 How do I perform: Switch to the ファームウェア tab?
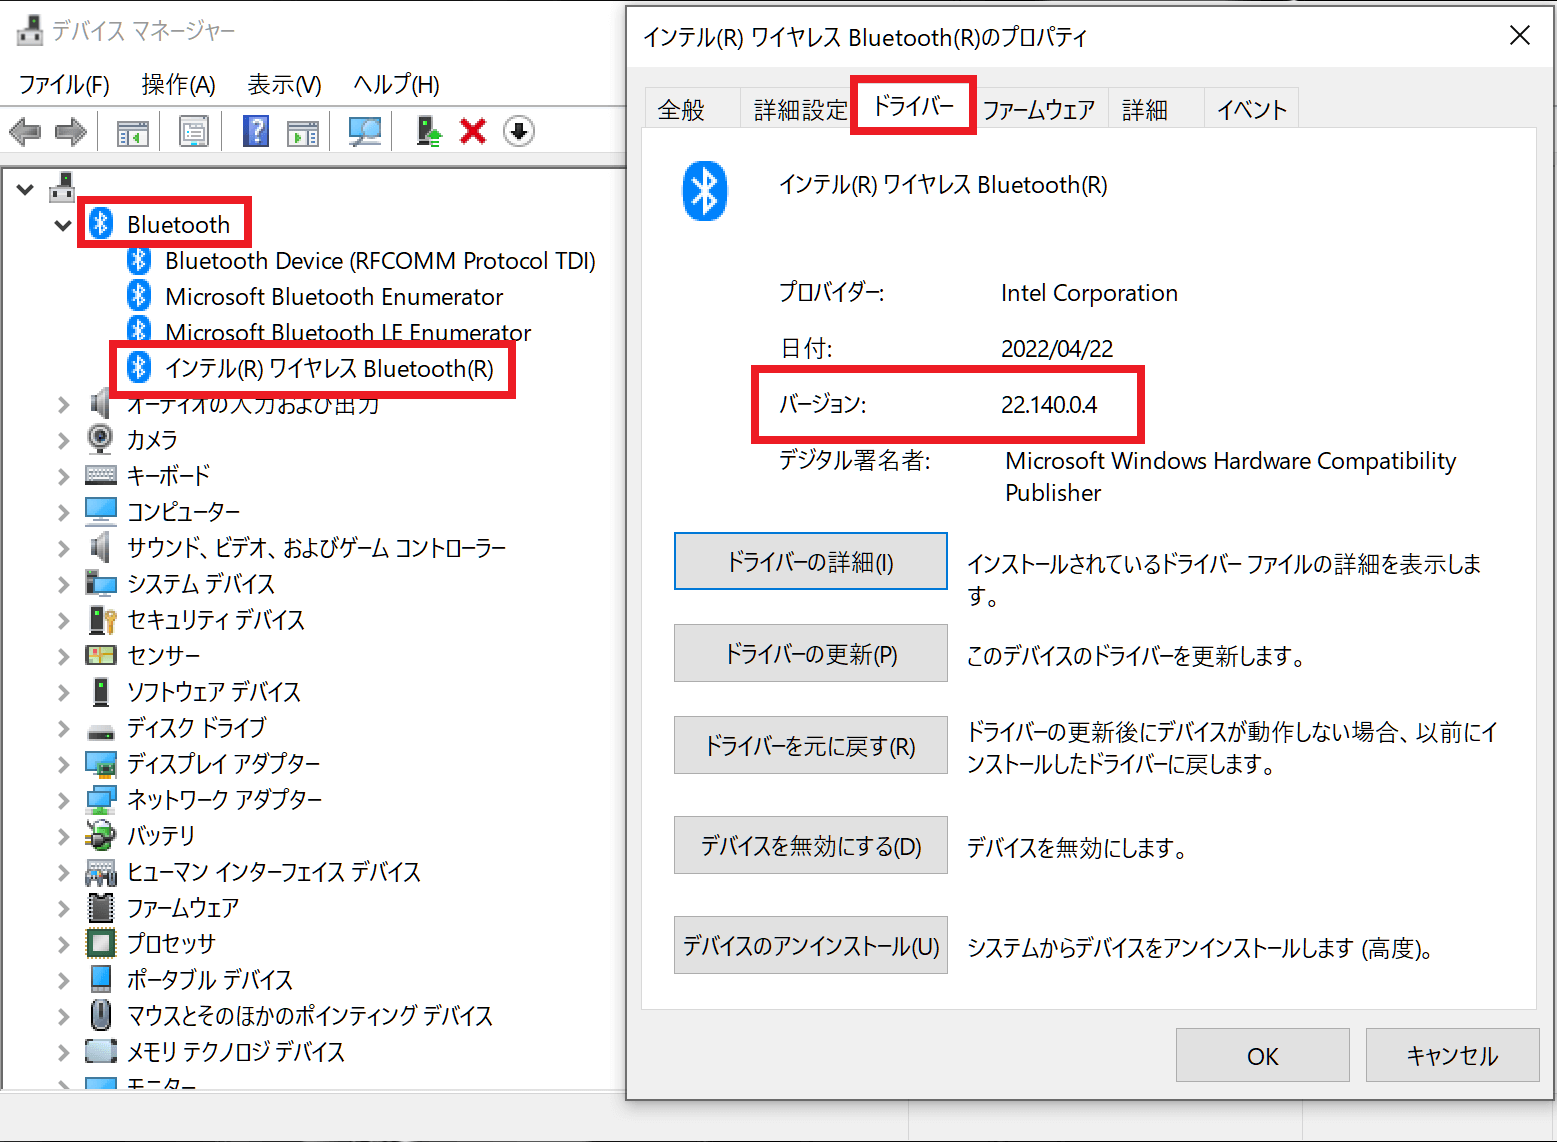pos(1039,110)
